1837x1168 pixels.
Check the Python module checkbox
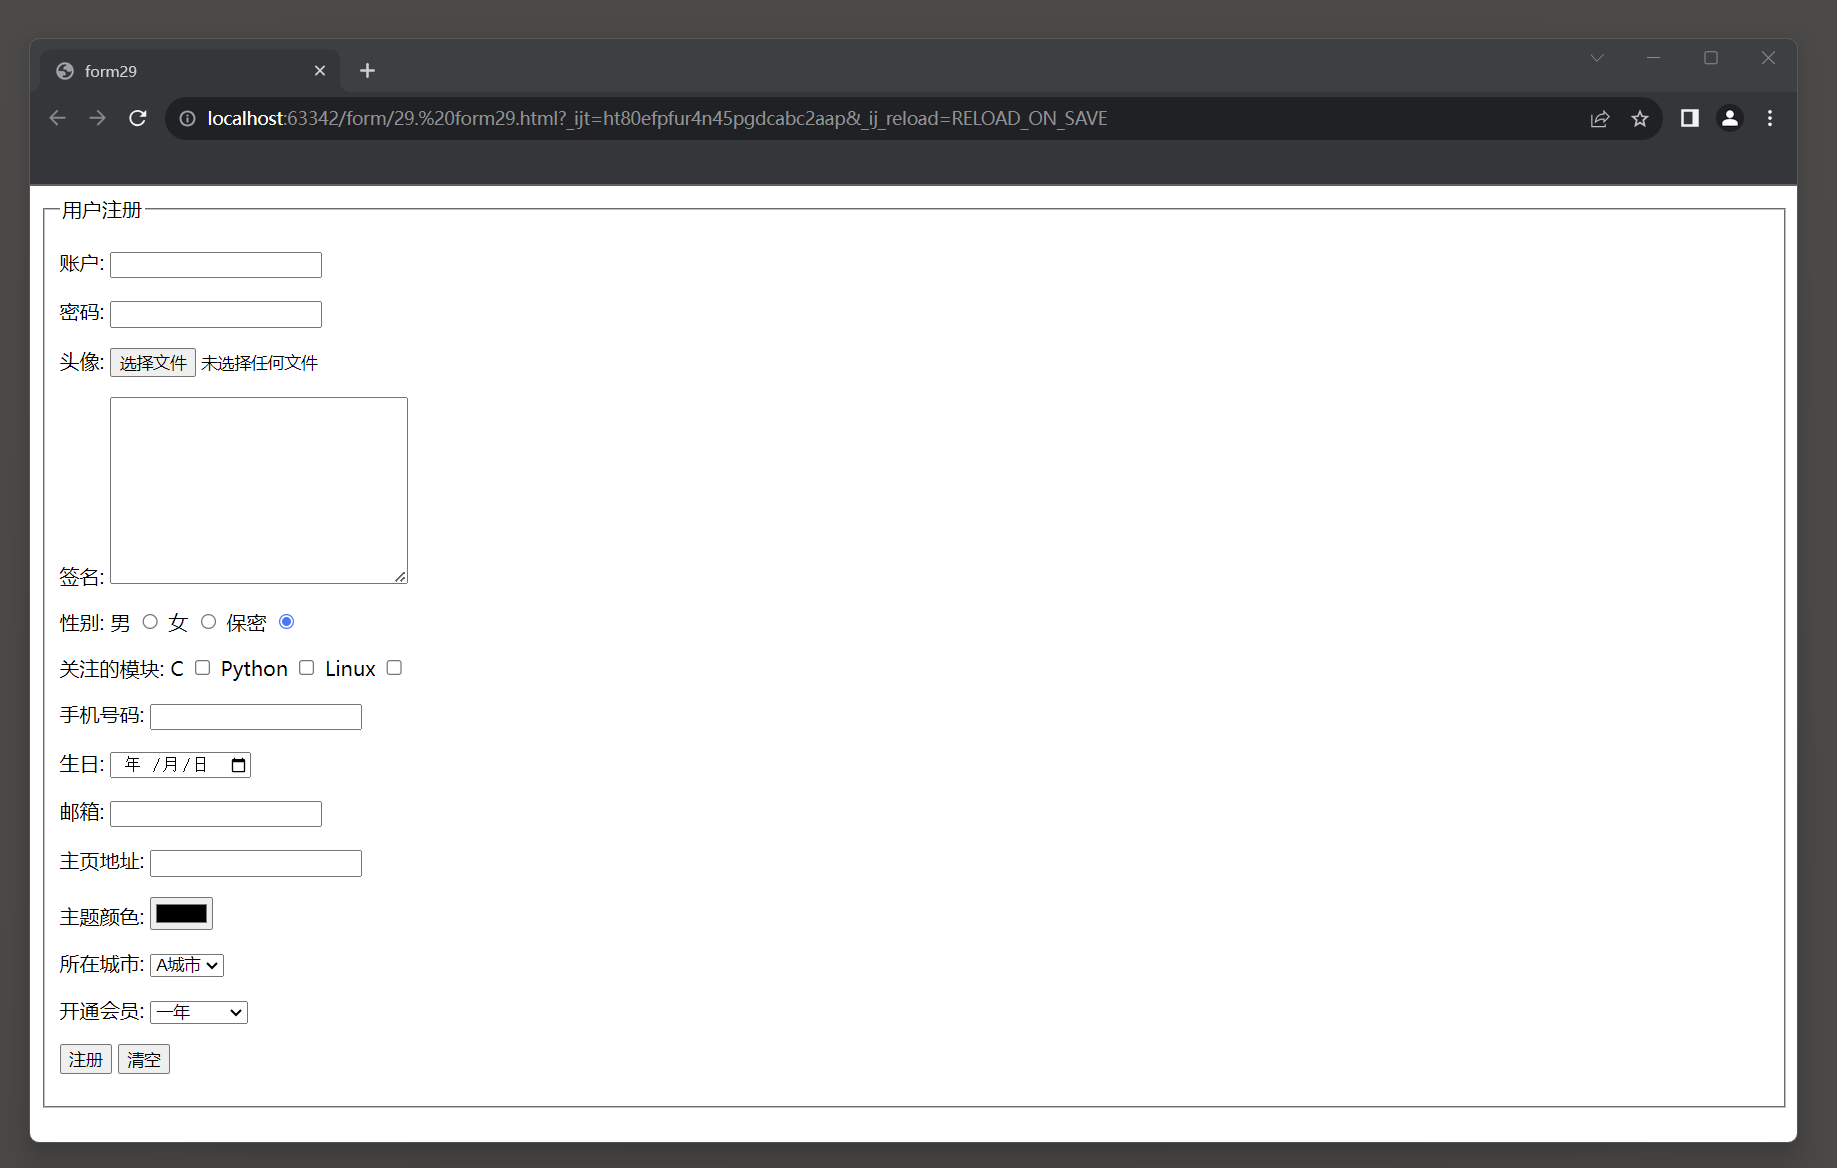[x=306, y=668]
